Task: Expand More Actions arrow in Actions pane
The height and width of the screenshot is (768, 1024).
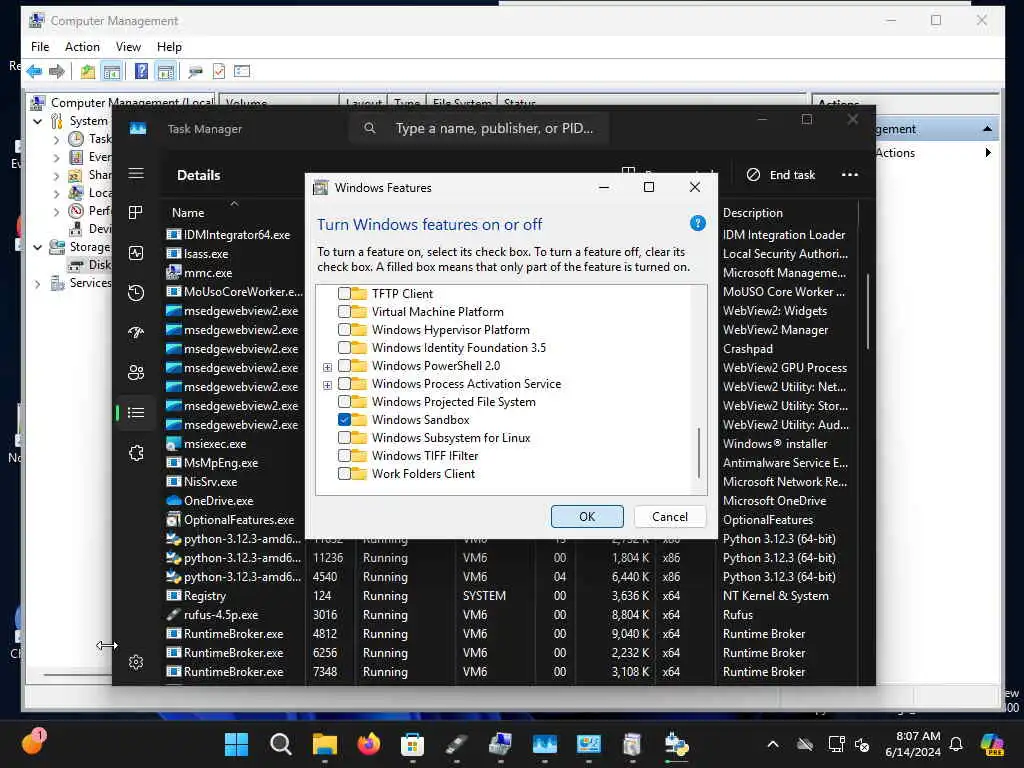Action: (987, 153)
